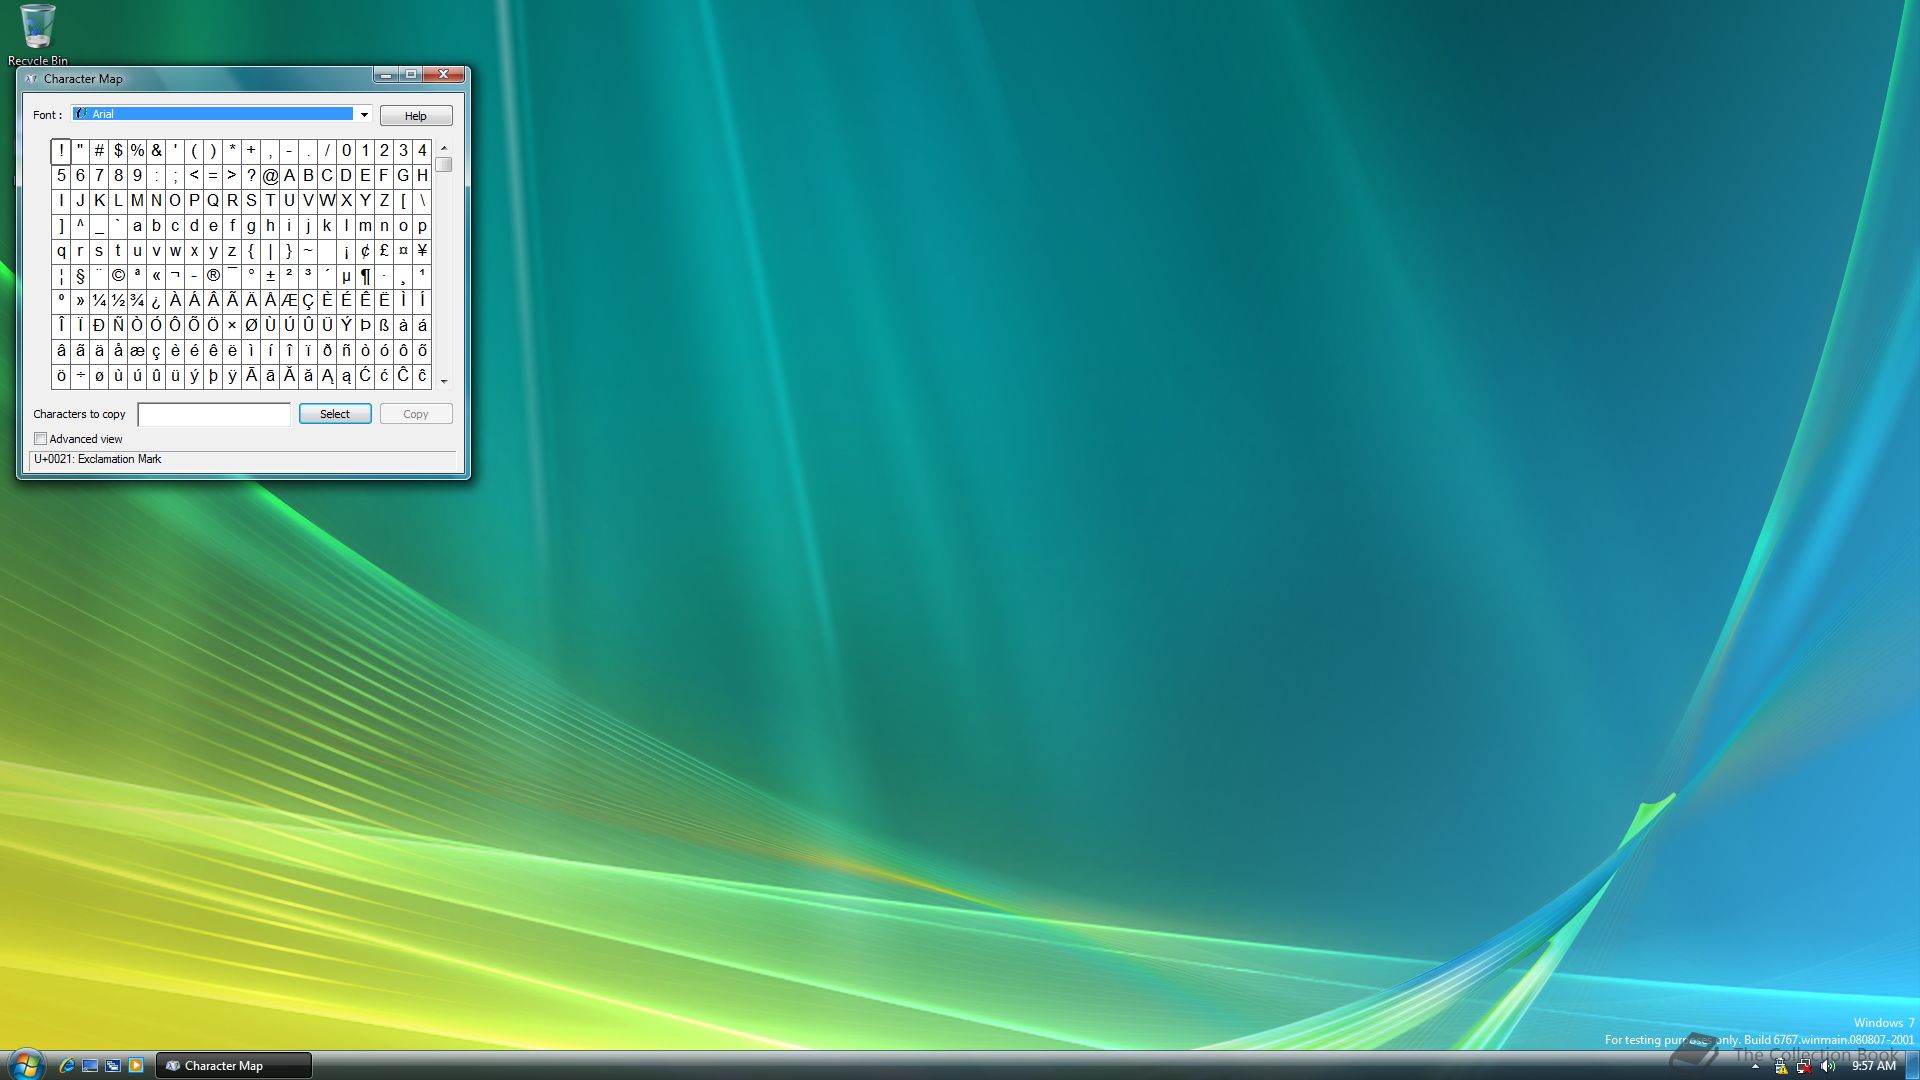1920x1080 pixels.
Task: Click scroll up arrow of character grid
Action: pyautogui.click(x=444, y=148)
